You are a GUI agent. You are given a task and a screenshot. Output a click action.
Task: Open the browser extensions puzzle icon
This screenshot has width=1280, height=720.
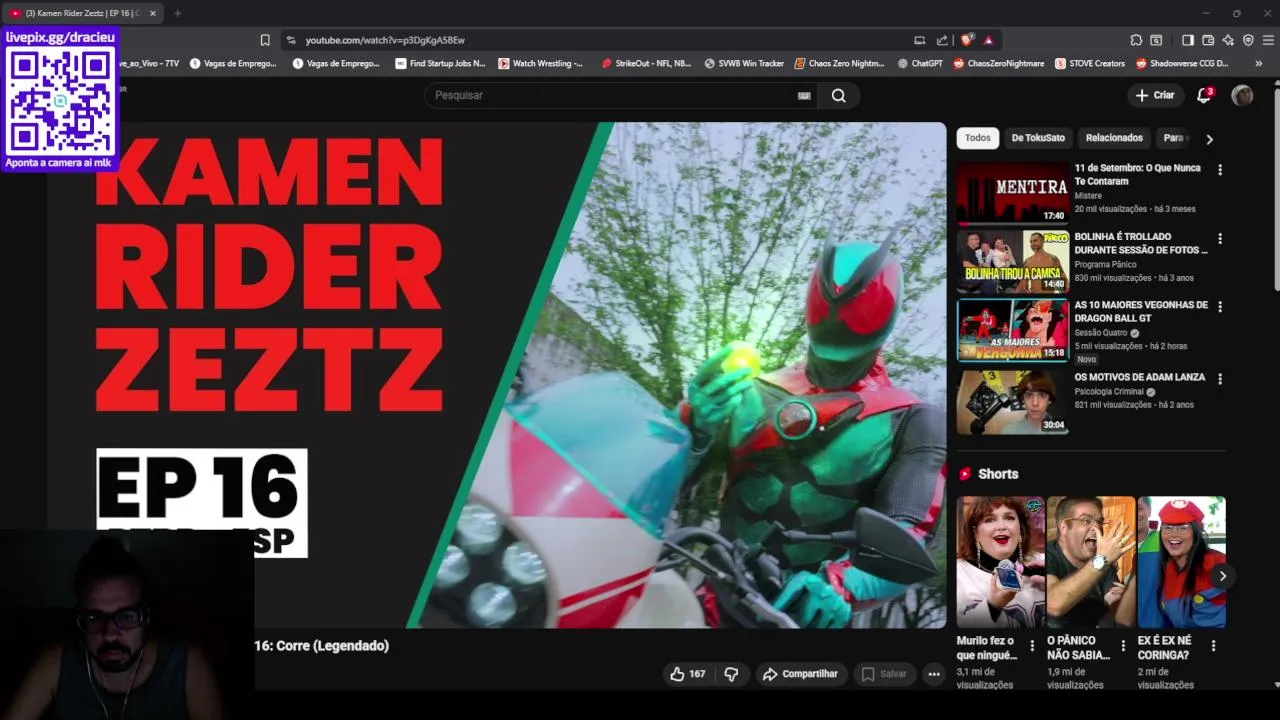[1136, 40]
